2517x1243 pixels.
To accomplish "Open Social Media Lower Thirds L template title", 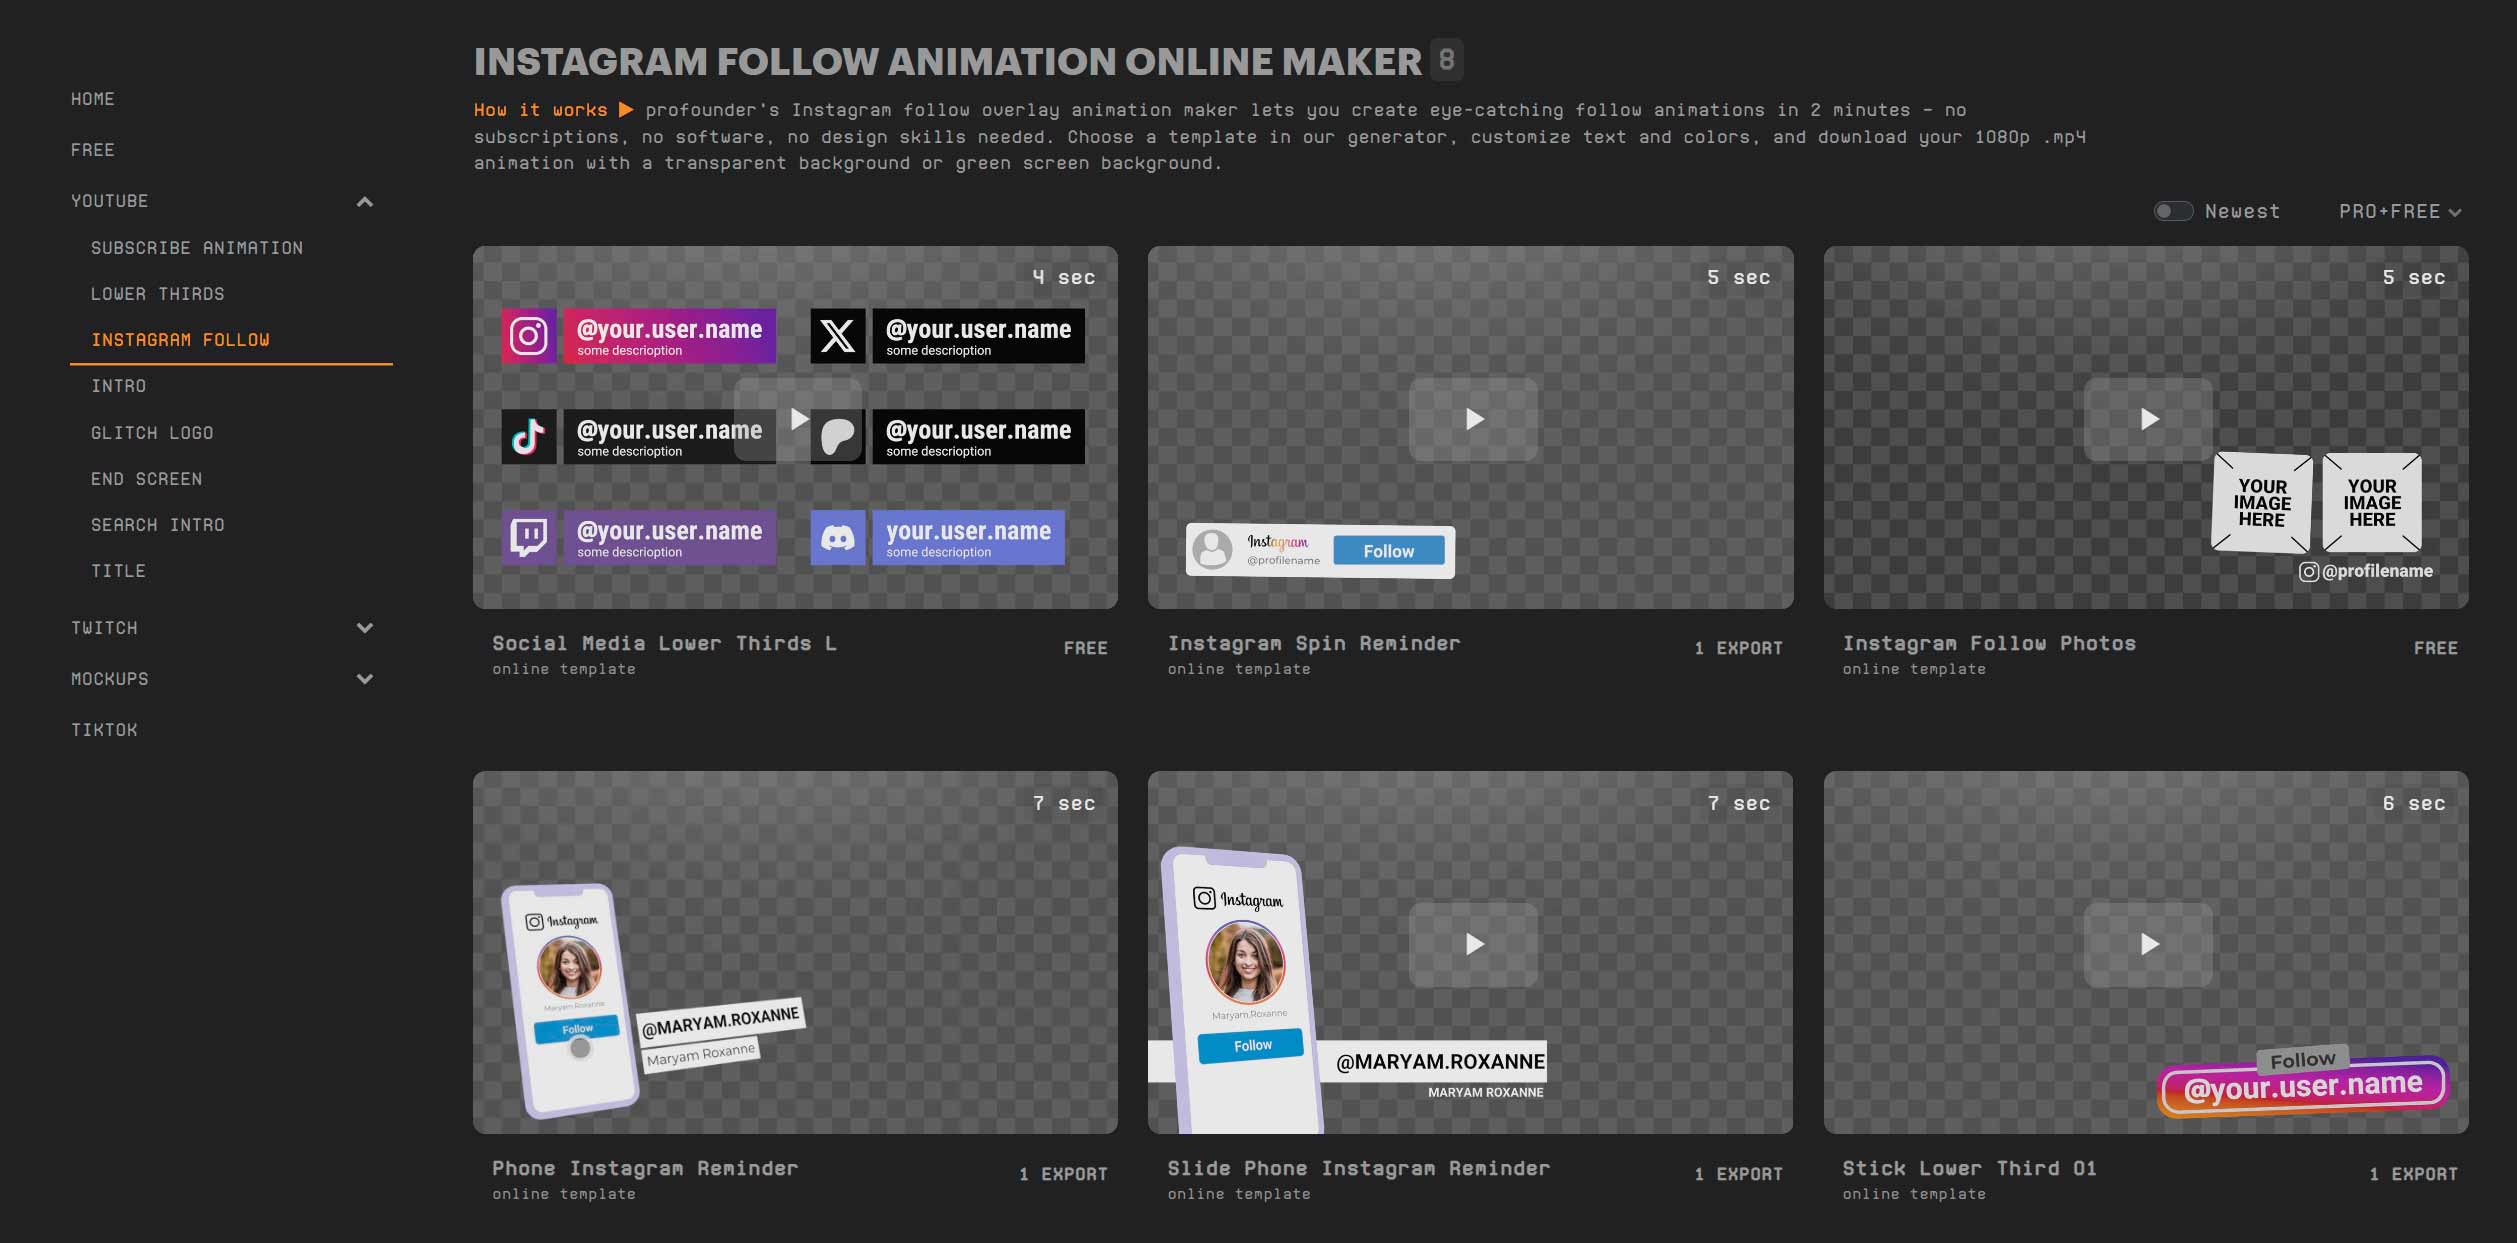I will coord(665,644).
